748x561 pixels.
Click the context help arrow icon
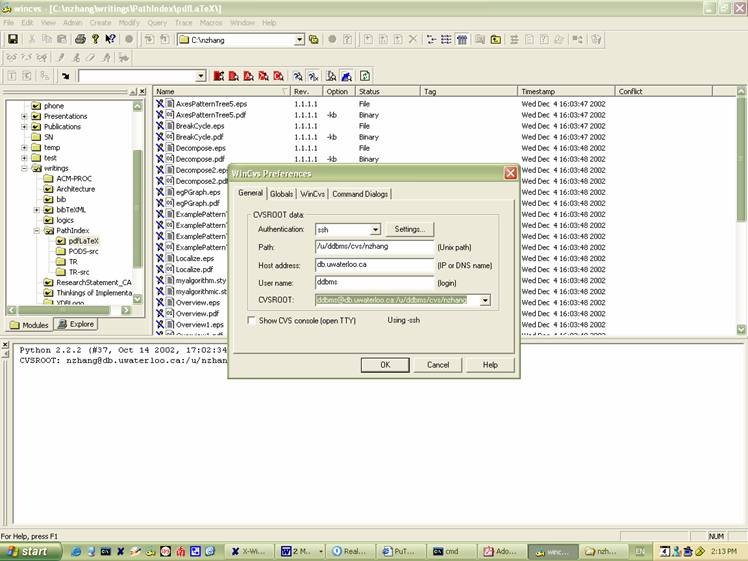[111, 39]
